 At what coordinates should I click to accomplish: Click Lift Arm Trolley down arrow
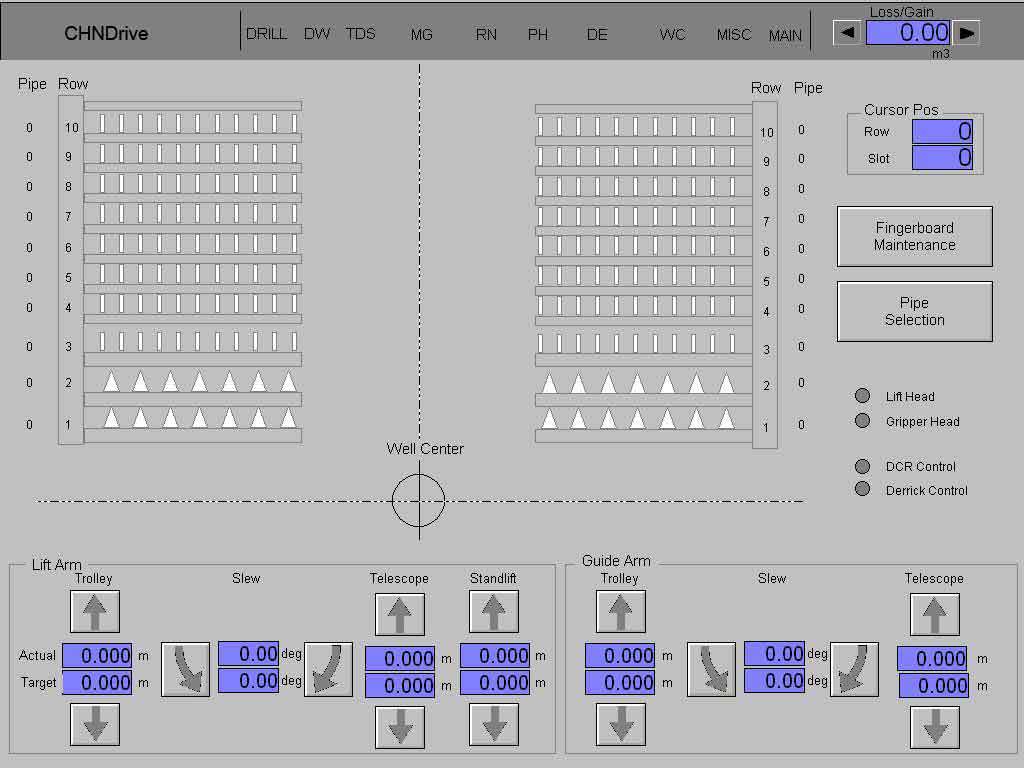(95, 724)
